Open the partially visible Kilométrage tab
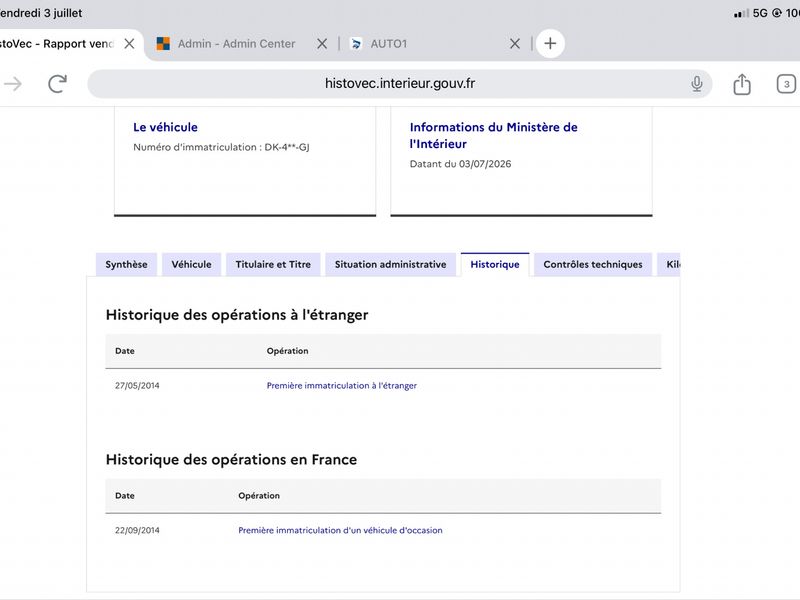 click(669, 264)
